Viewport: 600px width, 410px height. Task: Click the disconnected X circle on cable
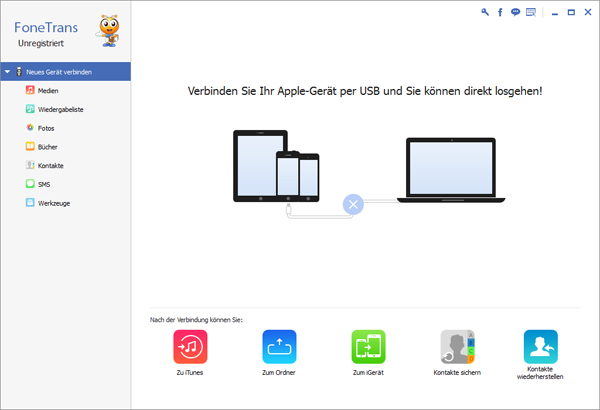[352, 205]
